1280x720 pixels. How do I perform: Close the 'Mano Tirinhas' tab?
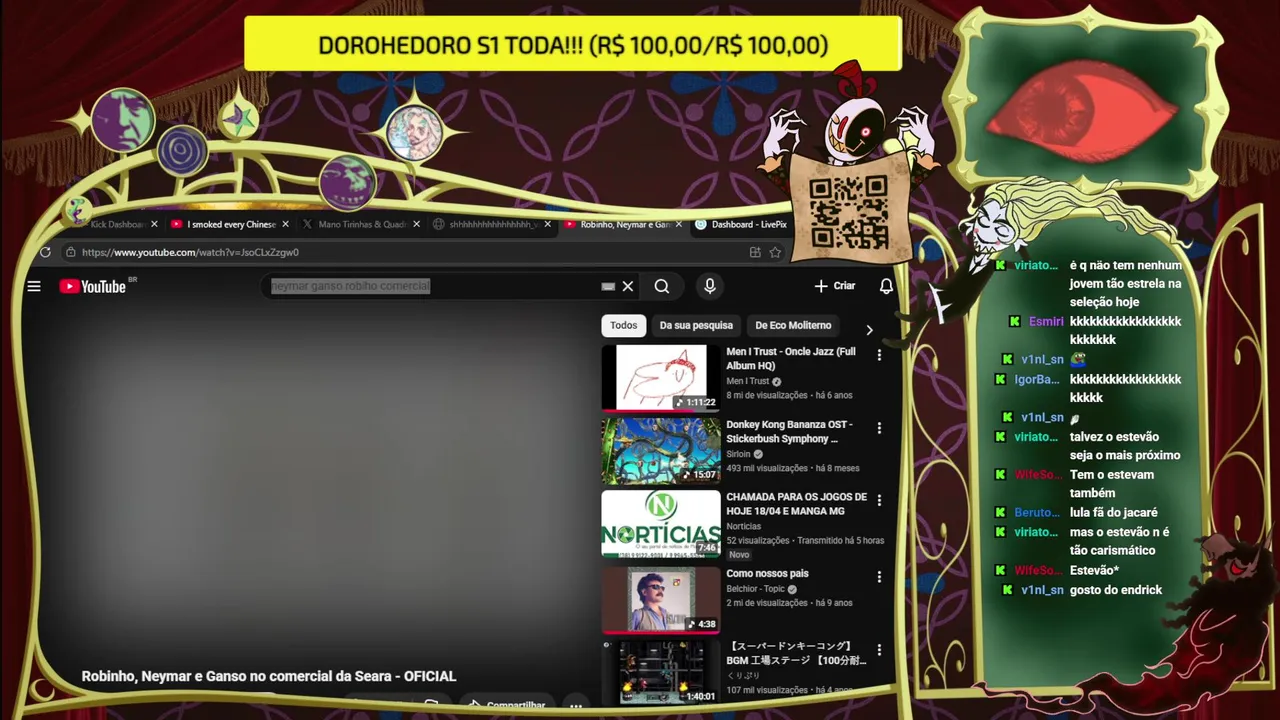click(416, 224)
